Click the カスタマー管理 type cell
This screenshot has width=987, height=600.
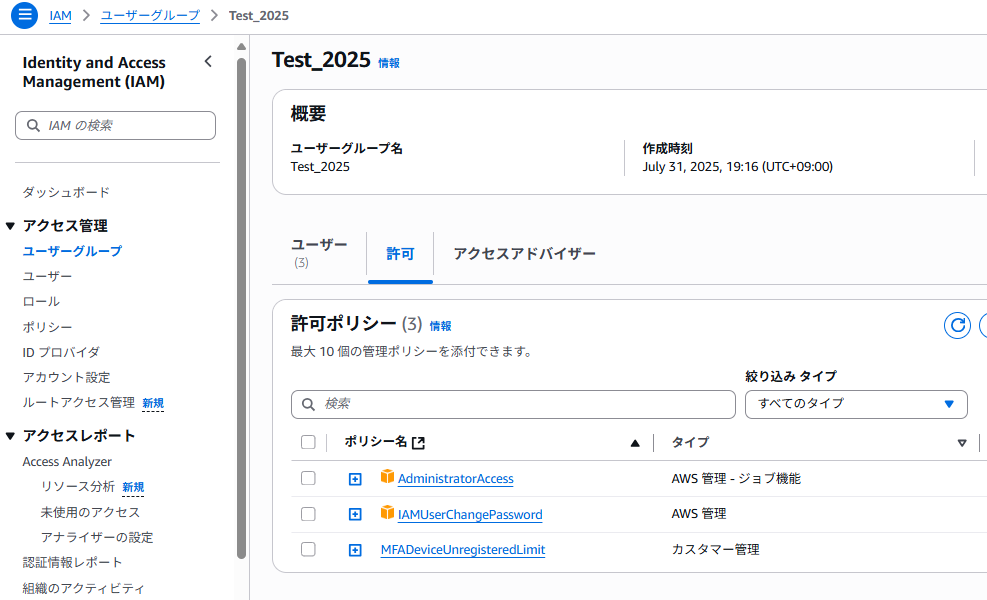(x=715, y=550)
